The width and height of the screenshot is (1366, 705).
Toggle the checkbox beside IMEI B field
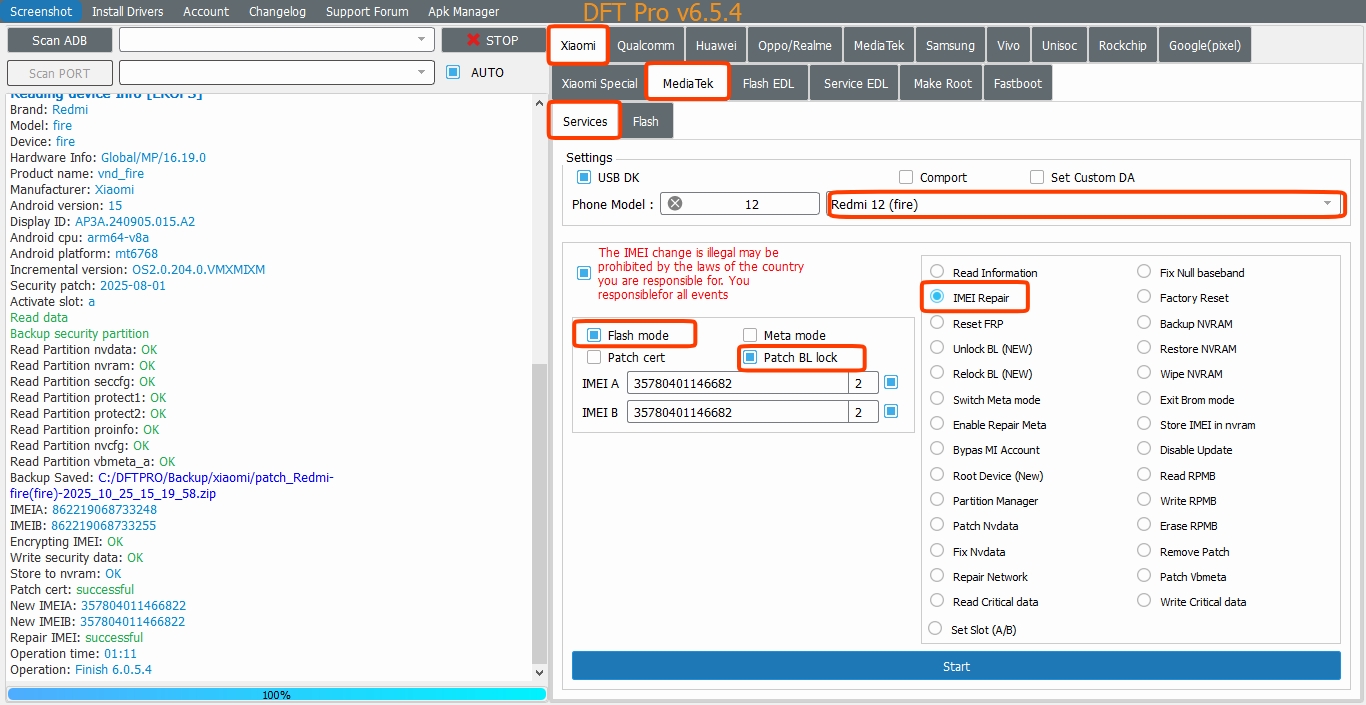pos(891,411)
